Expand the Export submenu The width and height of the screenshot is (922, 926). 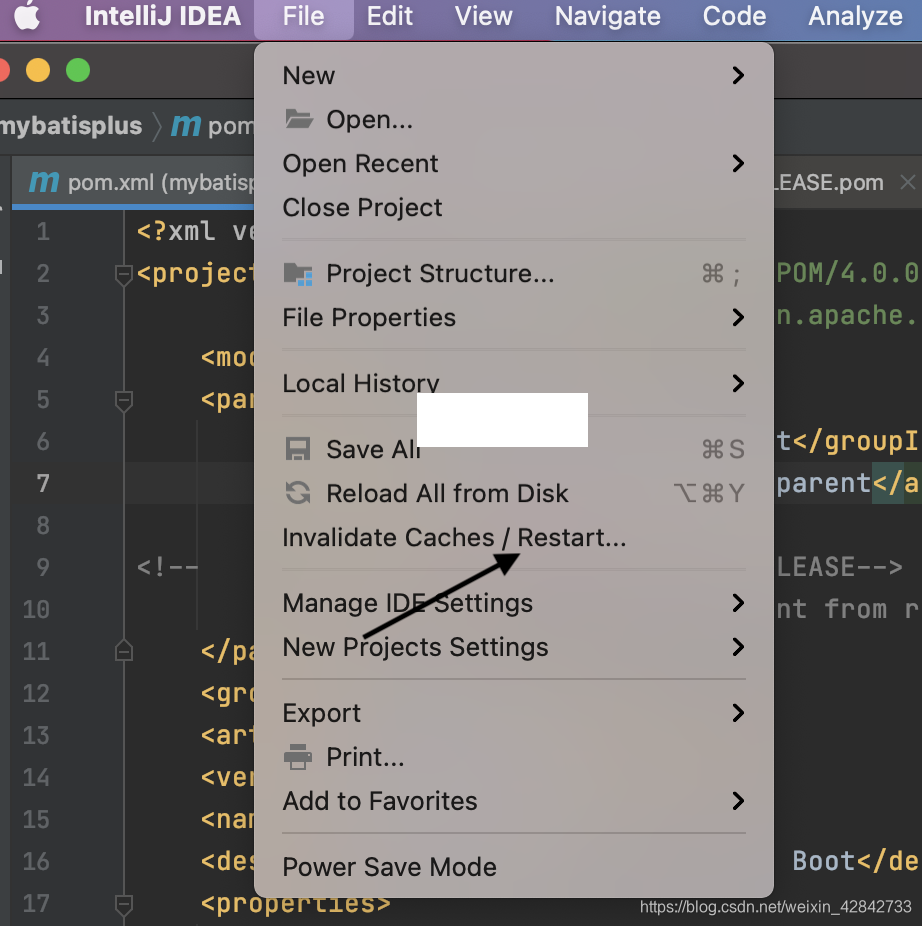click(x=514, y=713)
